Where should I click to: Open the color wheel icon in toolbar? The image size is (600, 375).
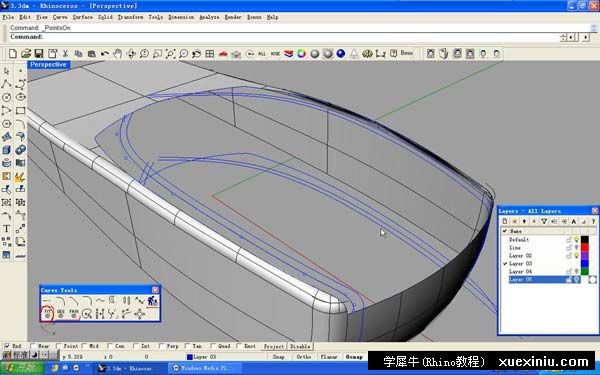click(x=302, y=54)
